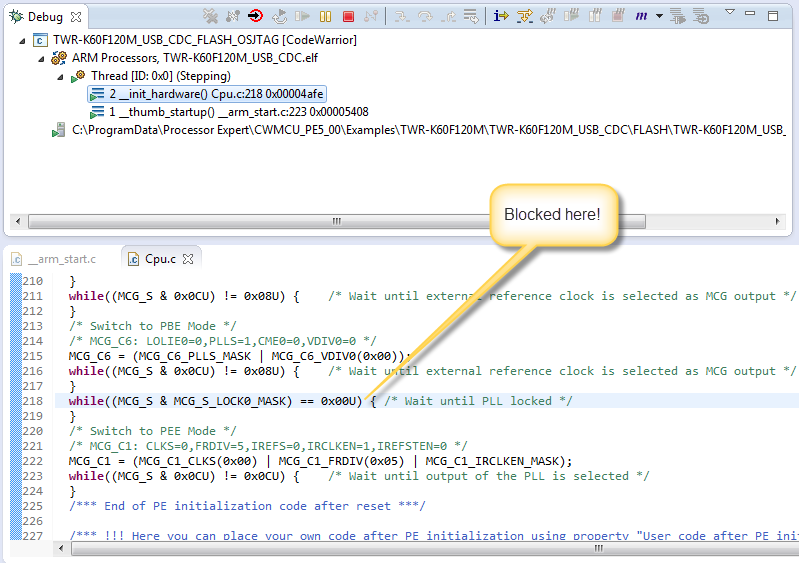Click the Debug view horizontal scrollbar
The height and width of the screenshot is (563, 799).
click(x=400, y=221)
